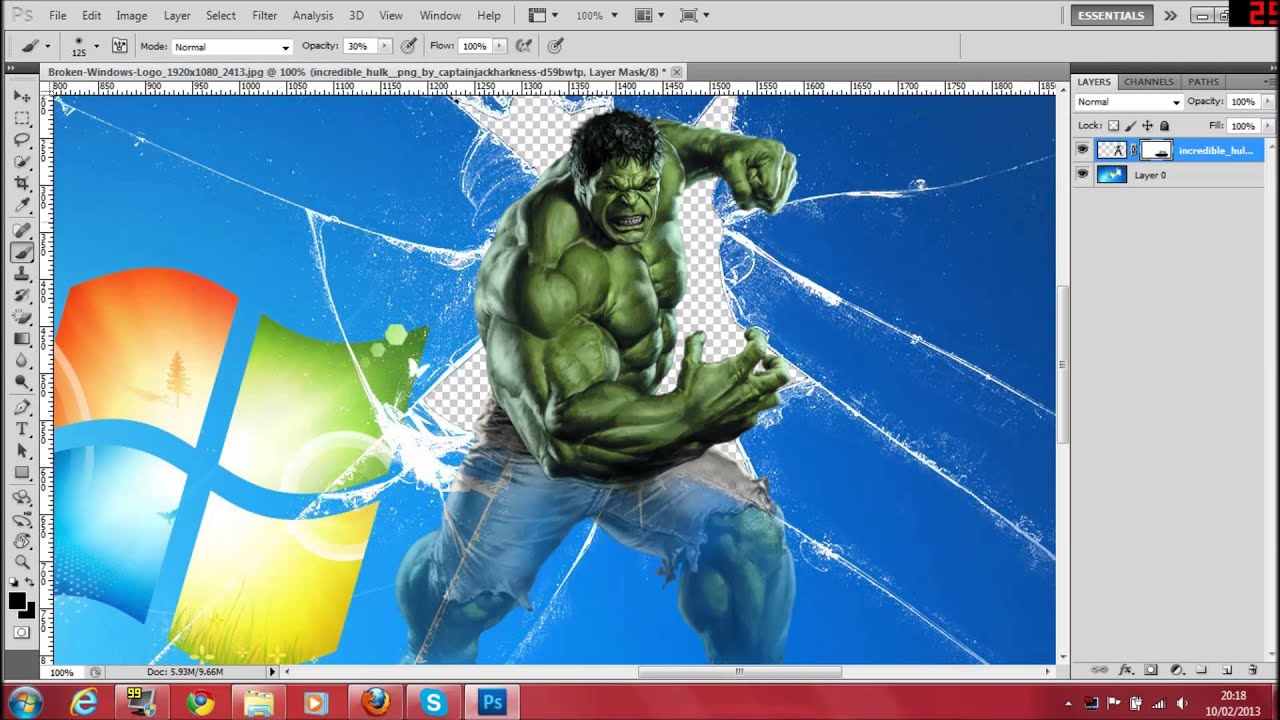The width and height of the screenshot is (1280, 720).
Task: Select the Gradient tool
Action: tap(21, 340)
